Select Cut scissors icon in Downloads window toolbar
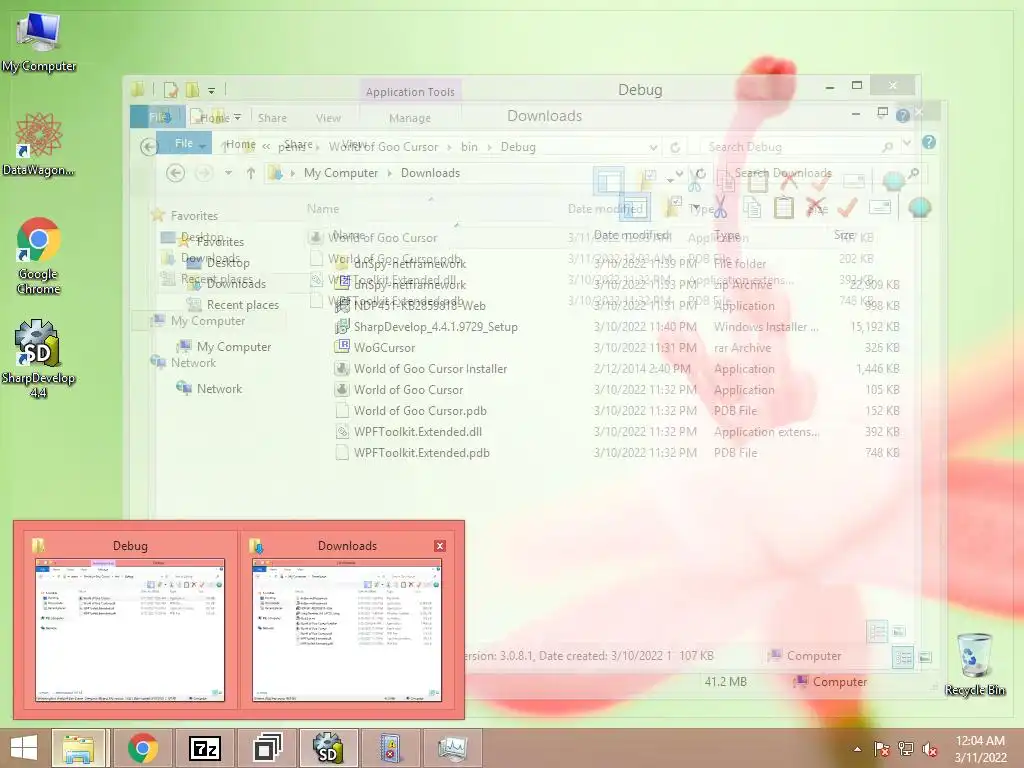1024x768 pixels. [720, 208]
